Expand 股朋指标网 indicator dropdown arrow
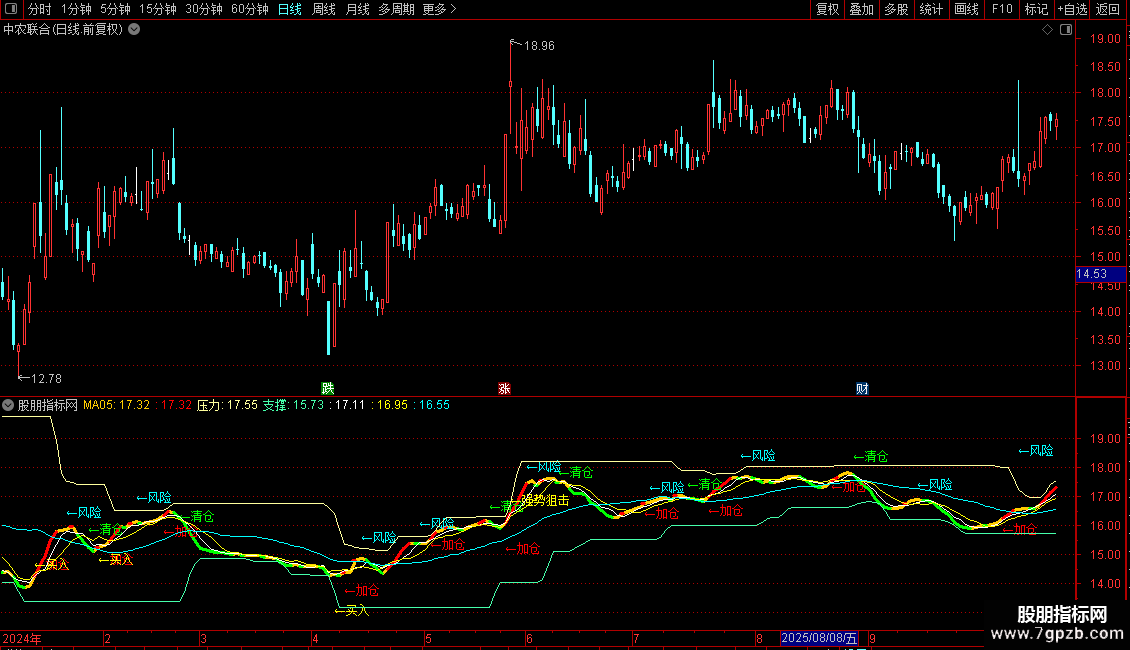This screenshot has width=1130, height=650. 8,406
